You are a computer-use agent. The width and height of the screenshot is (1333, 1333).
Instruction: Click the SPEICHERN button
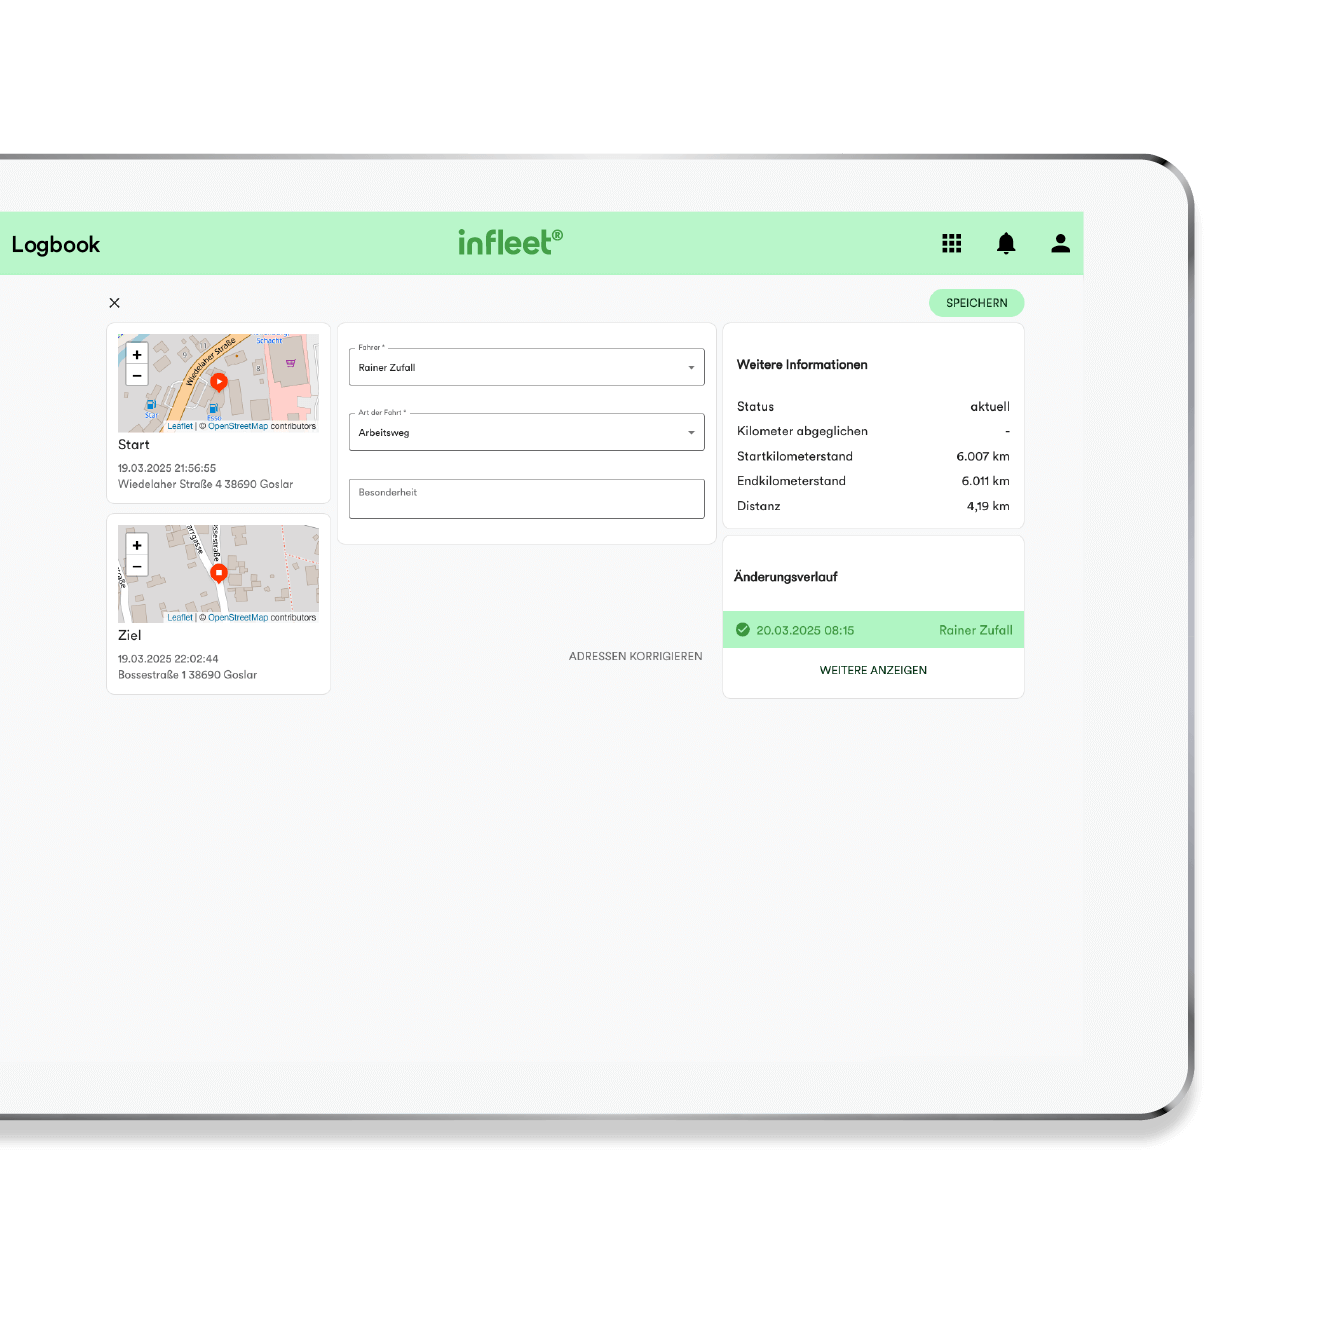(976, 303)
